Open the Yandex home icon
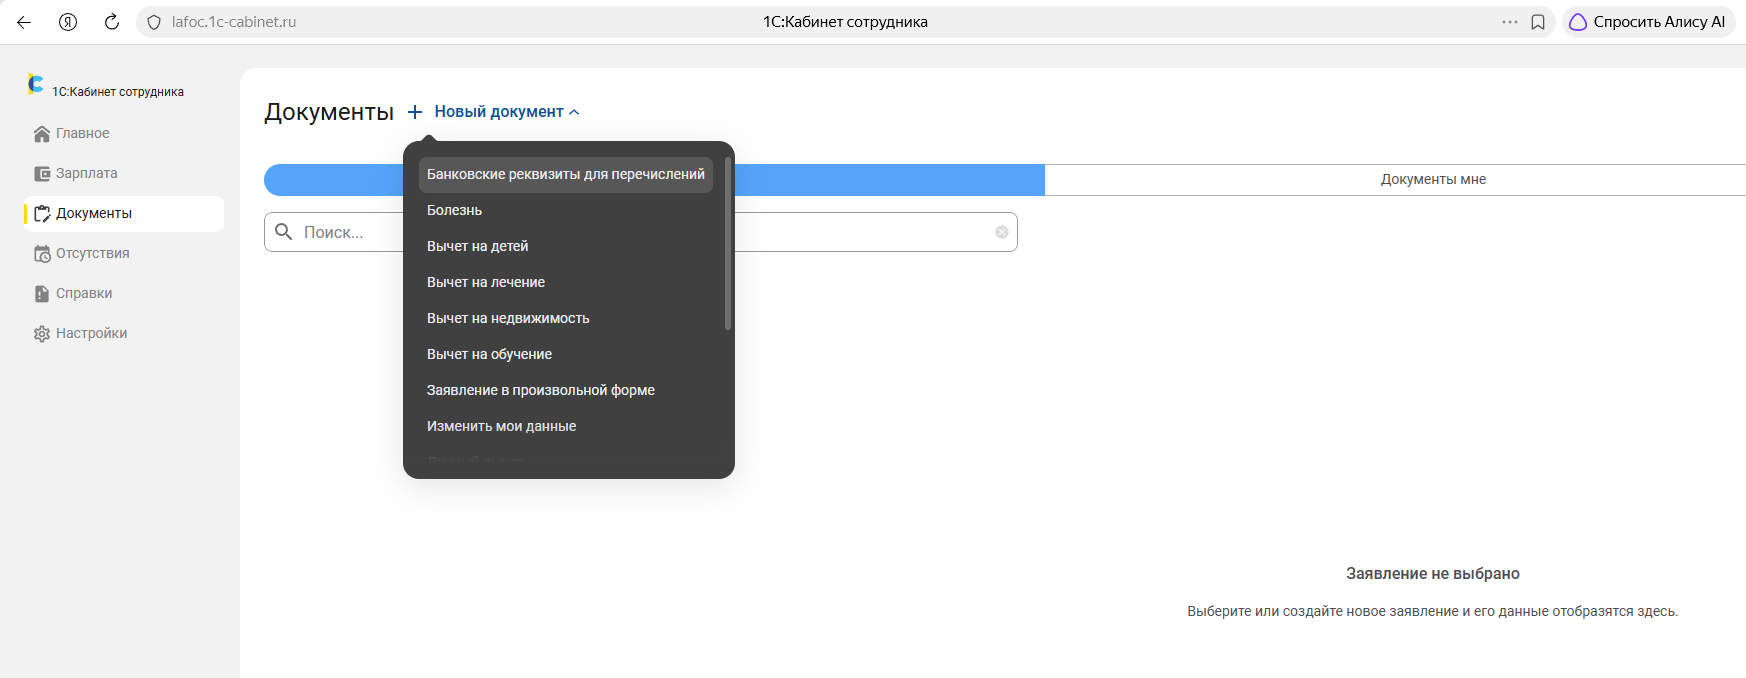The image size is (1746, 678). [68, 22]
